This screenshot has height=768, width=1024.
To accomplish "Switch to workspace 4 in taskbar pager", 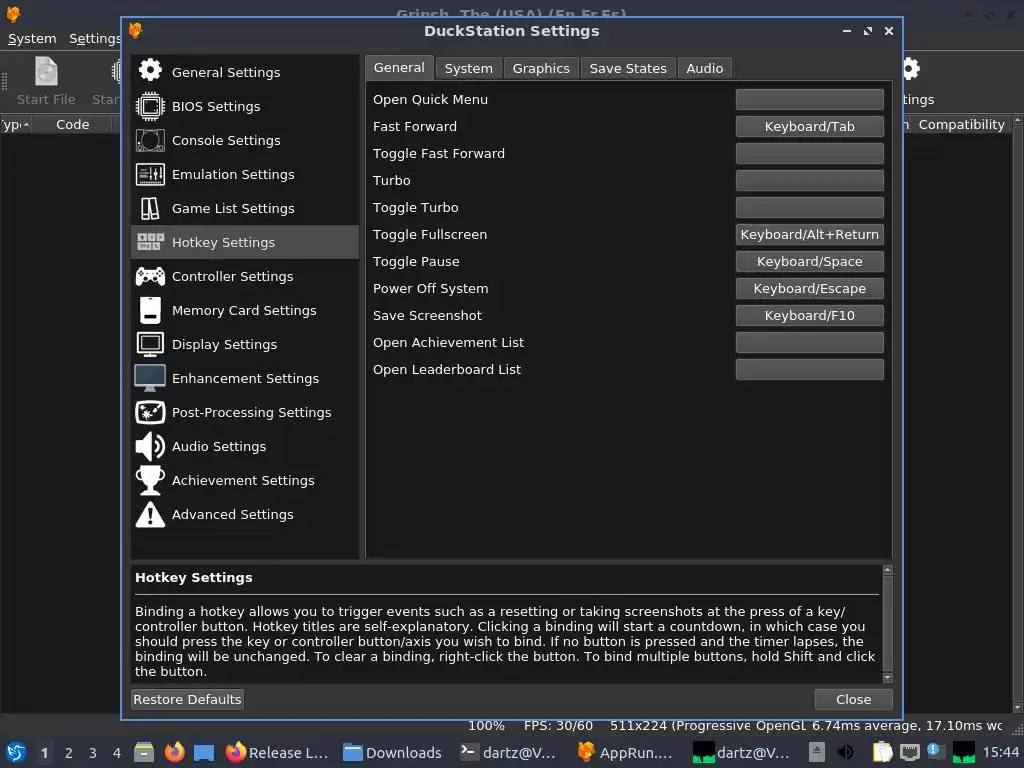I will 117,753.
